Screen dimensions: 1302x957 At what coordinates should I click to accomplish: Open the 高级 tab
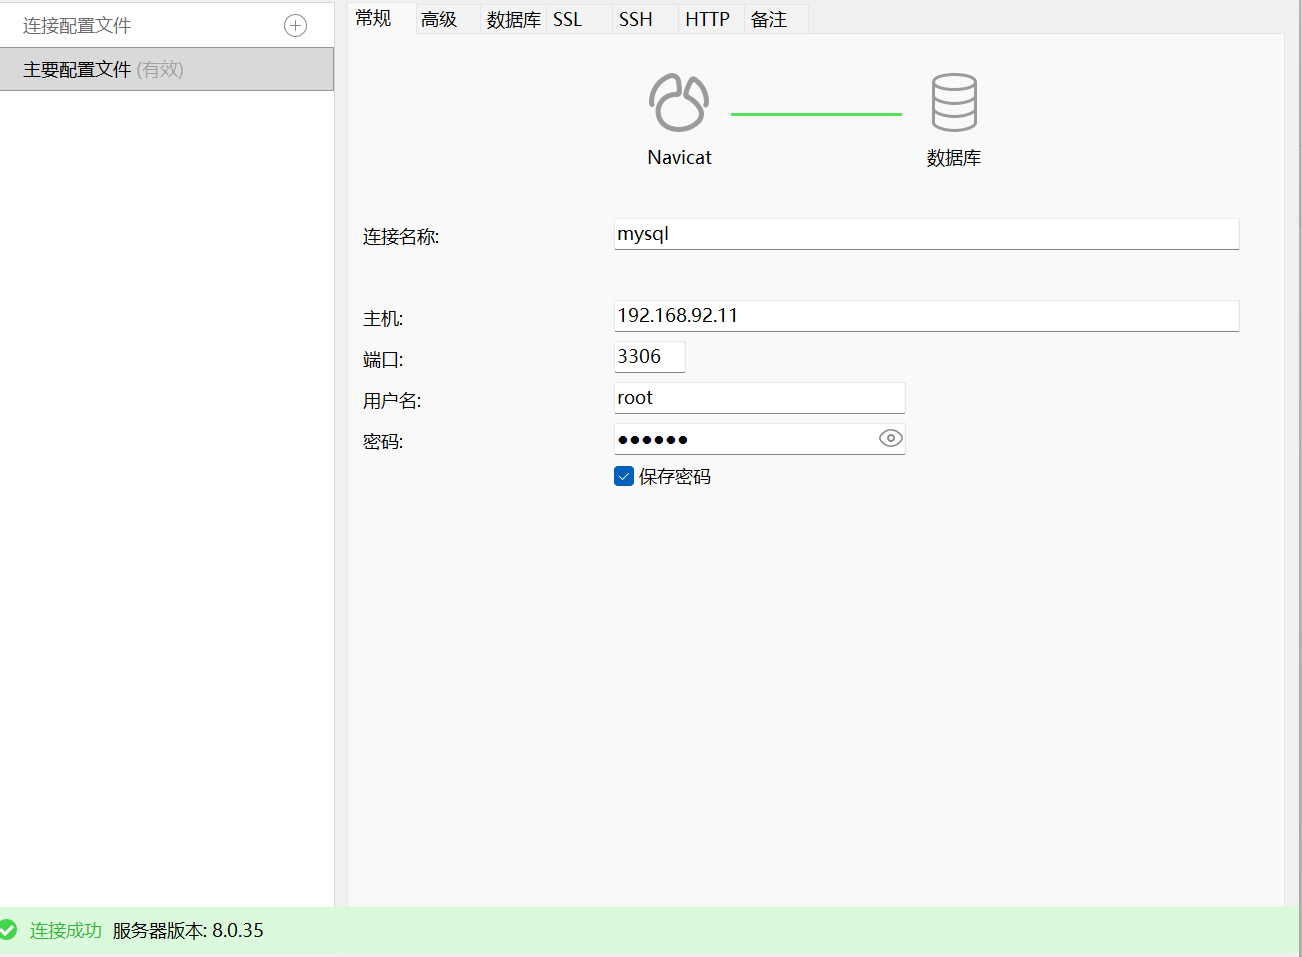(x=448, y=19)
